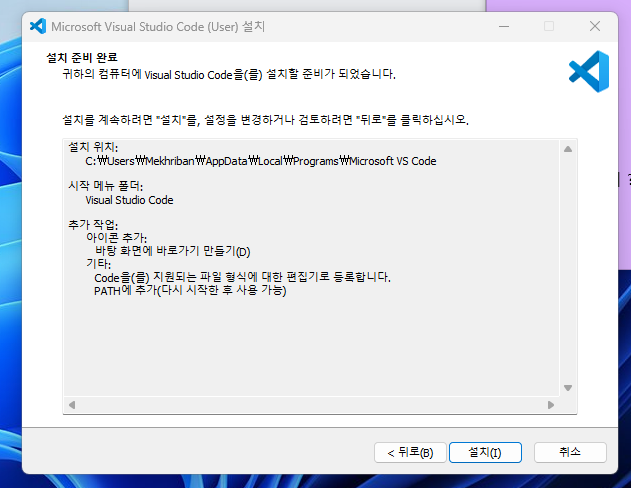Go back with the 뒤로(B) button
Viewport: 631px width, 488px height.
(x=410, y=453)
